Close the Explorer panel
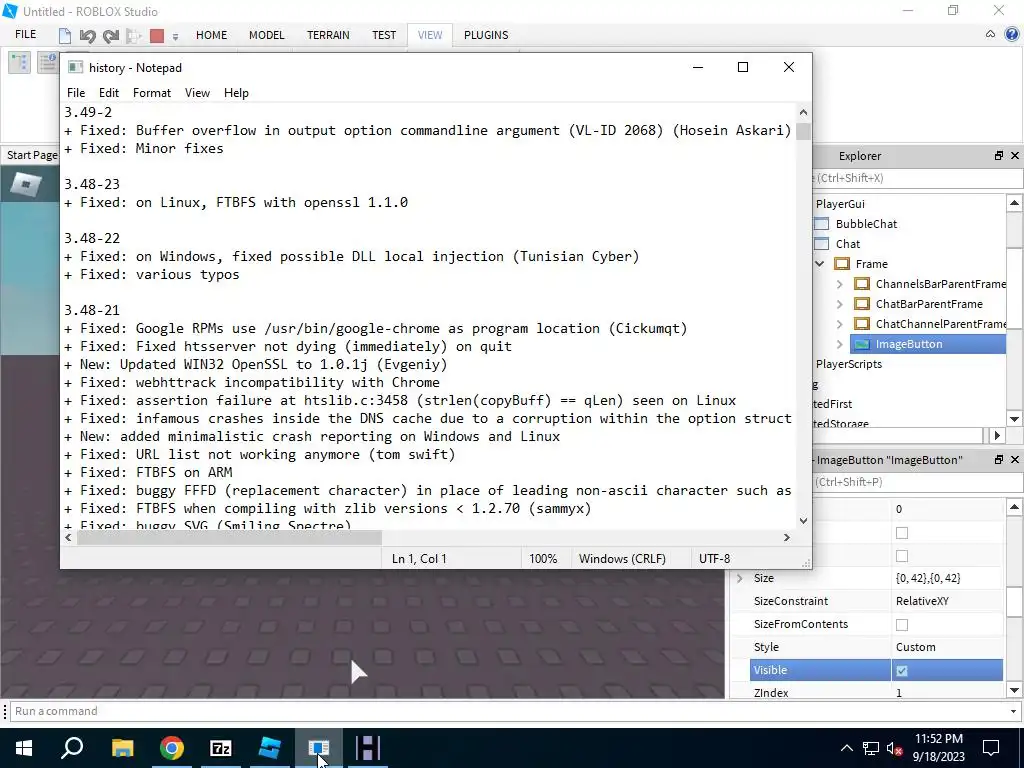The width and height of the screenshot is (1024, 768). 1015,155
